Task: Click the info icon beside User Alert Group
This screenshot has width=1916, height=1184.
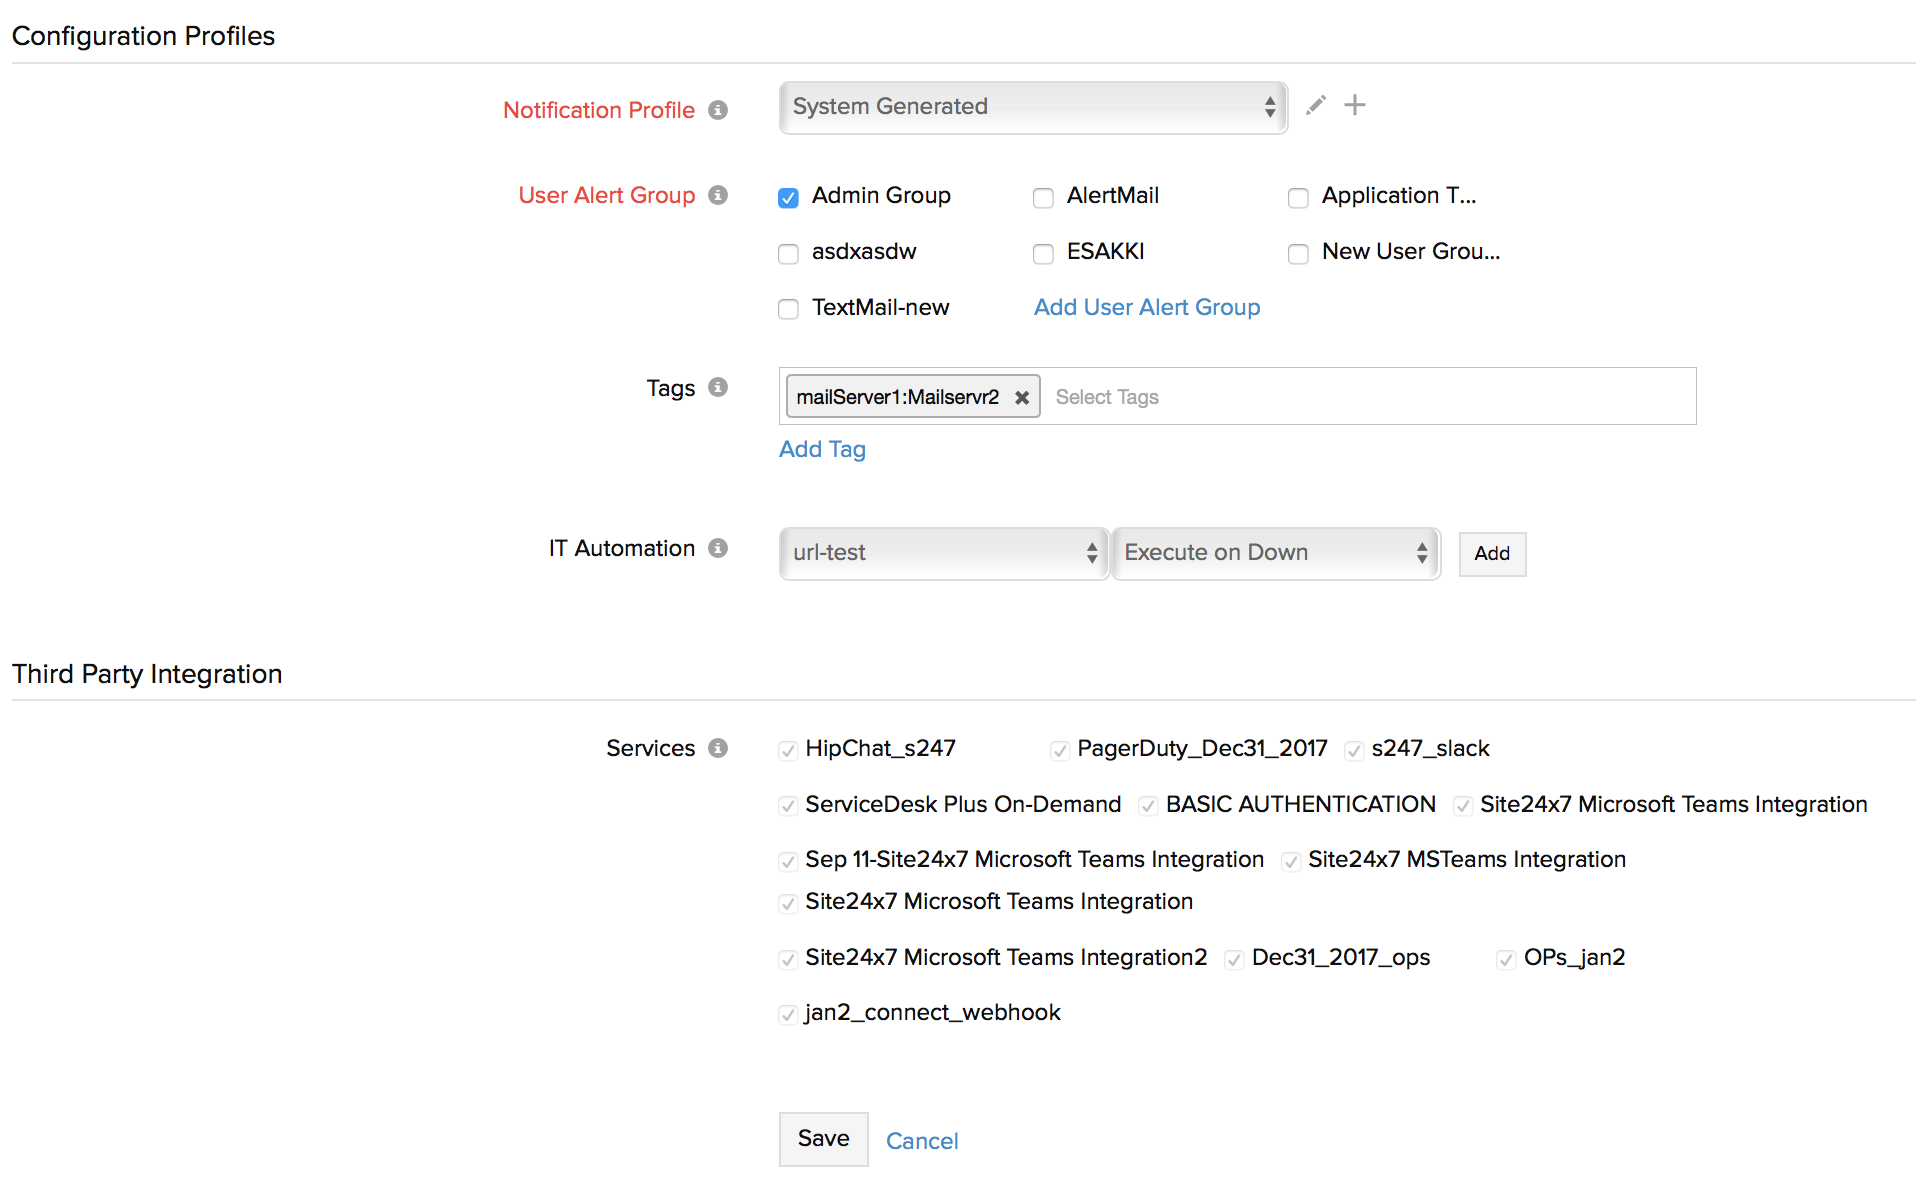Action: 717,195
